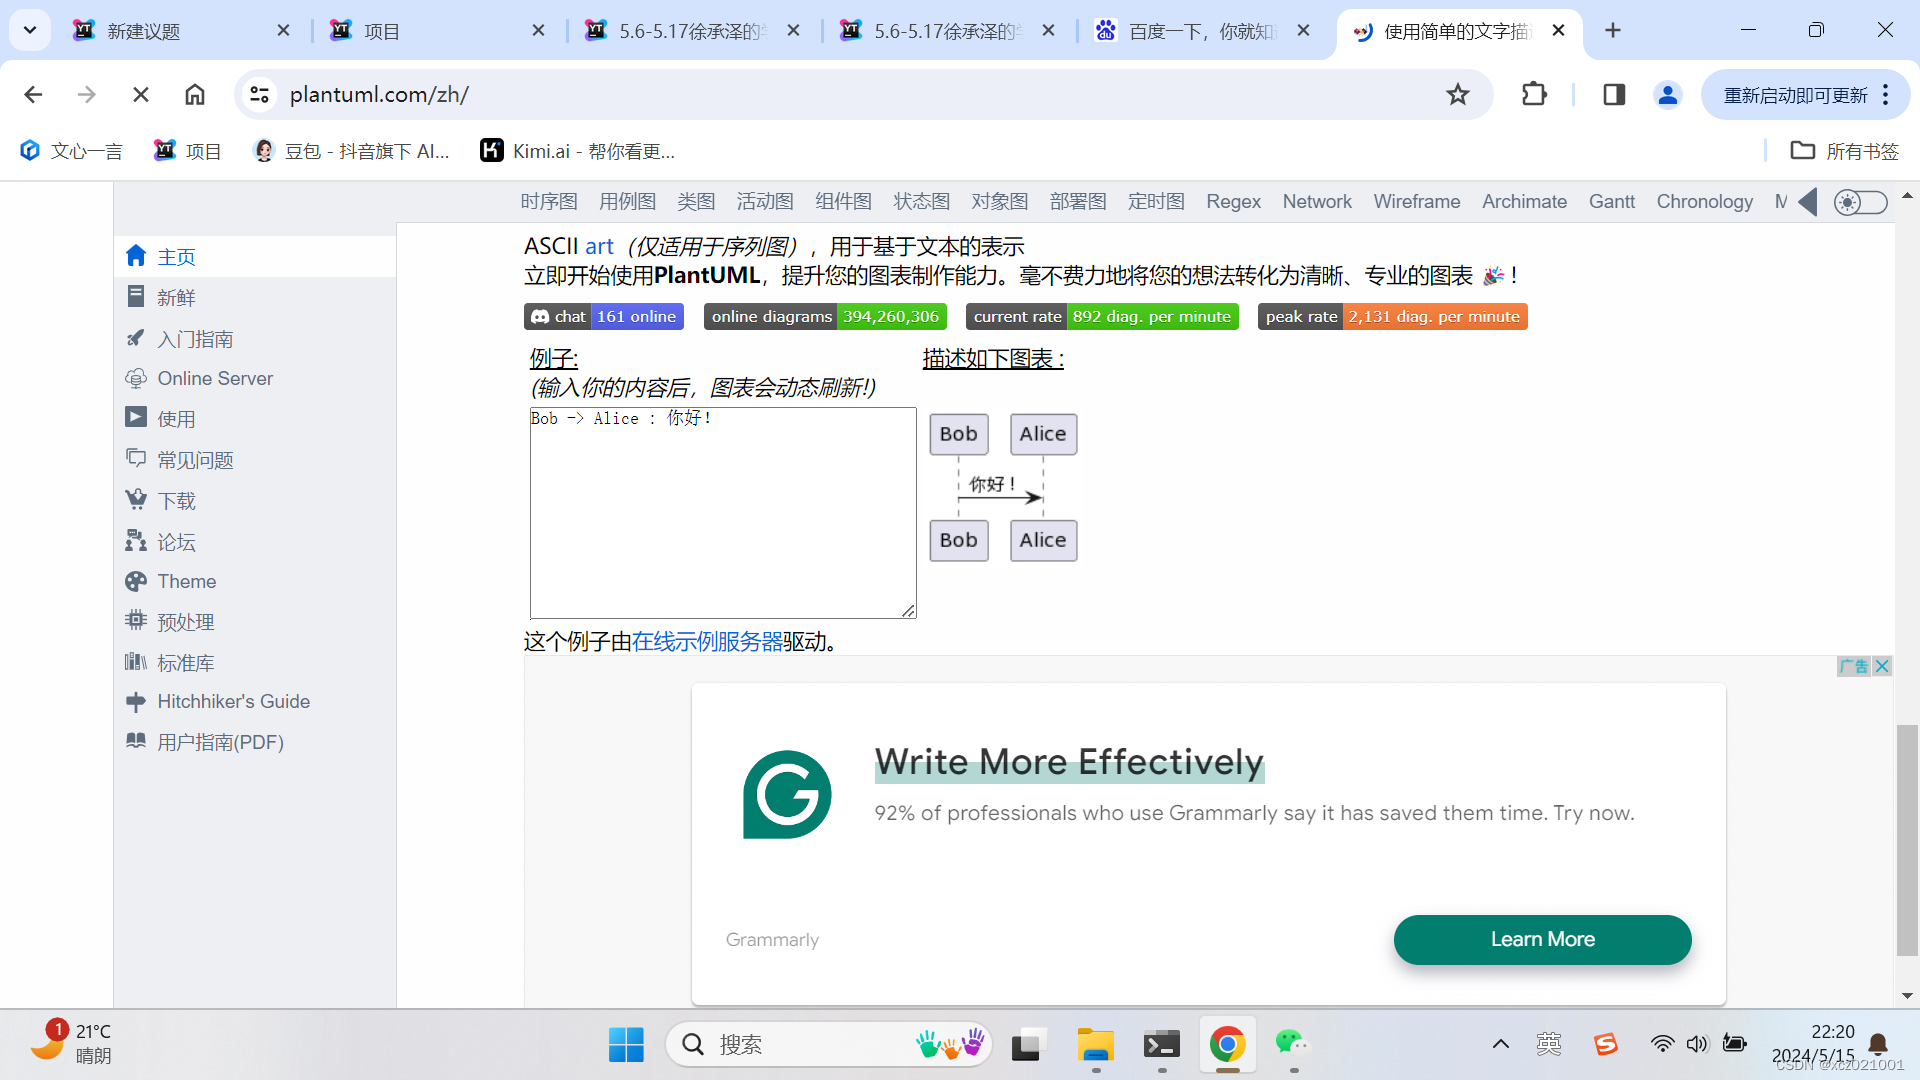Toggle the 英 input language indicator
1920x1080 pixels.
(x=1549, y=1044)
